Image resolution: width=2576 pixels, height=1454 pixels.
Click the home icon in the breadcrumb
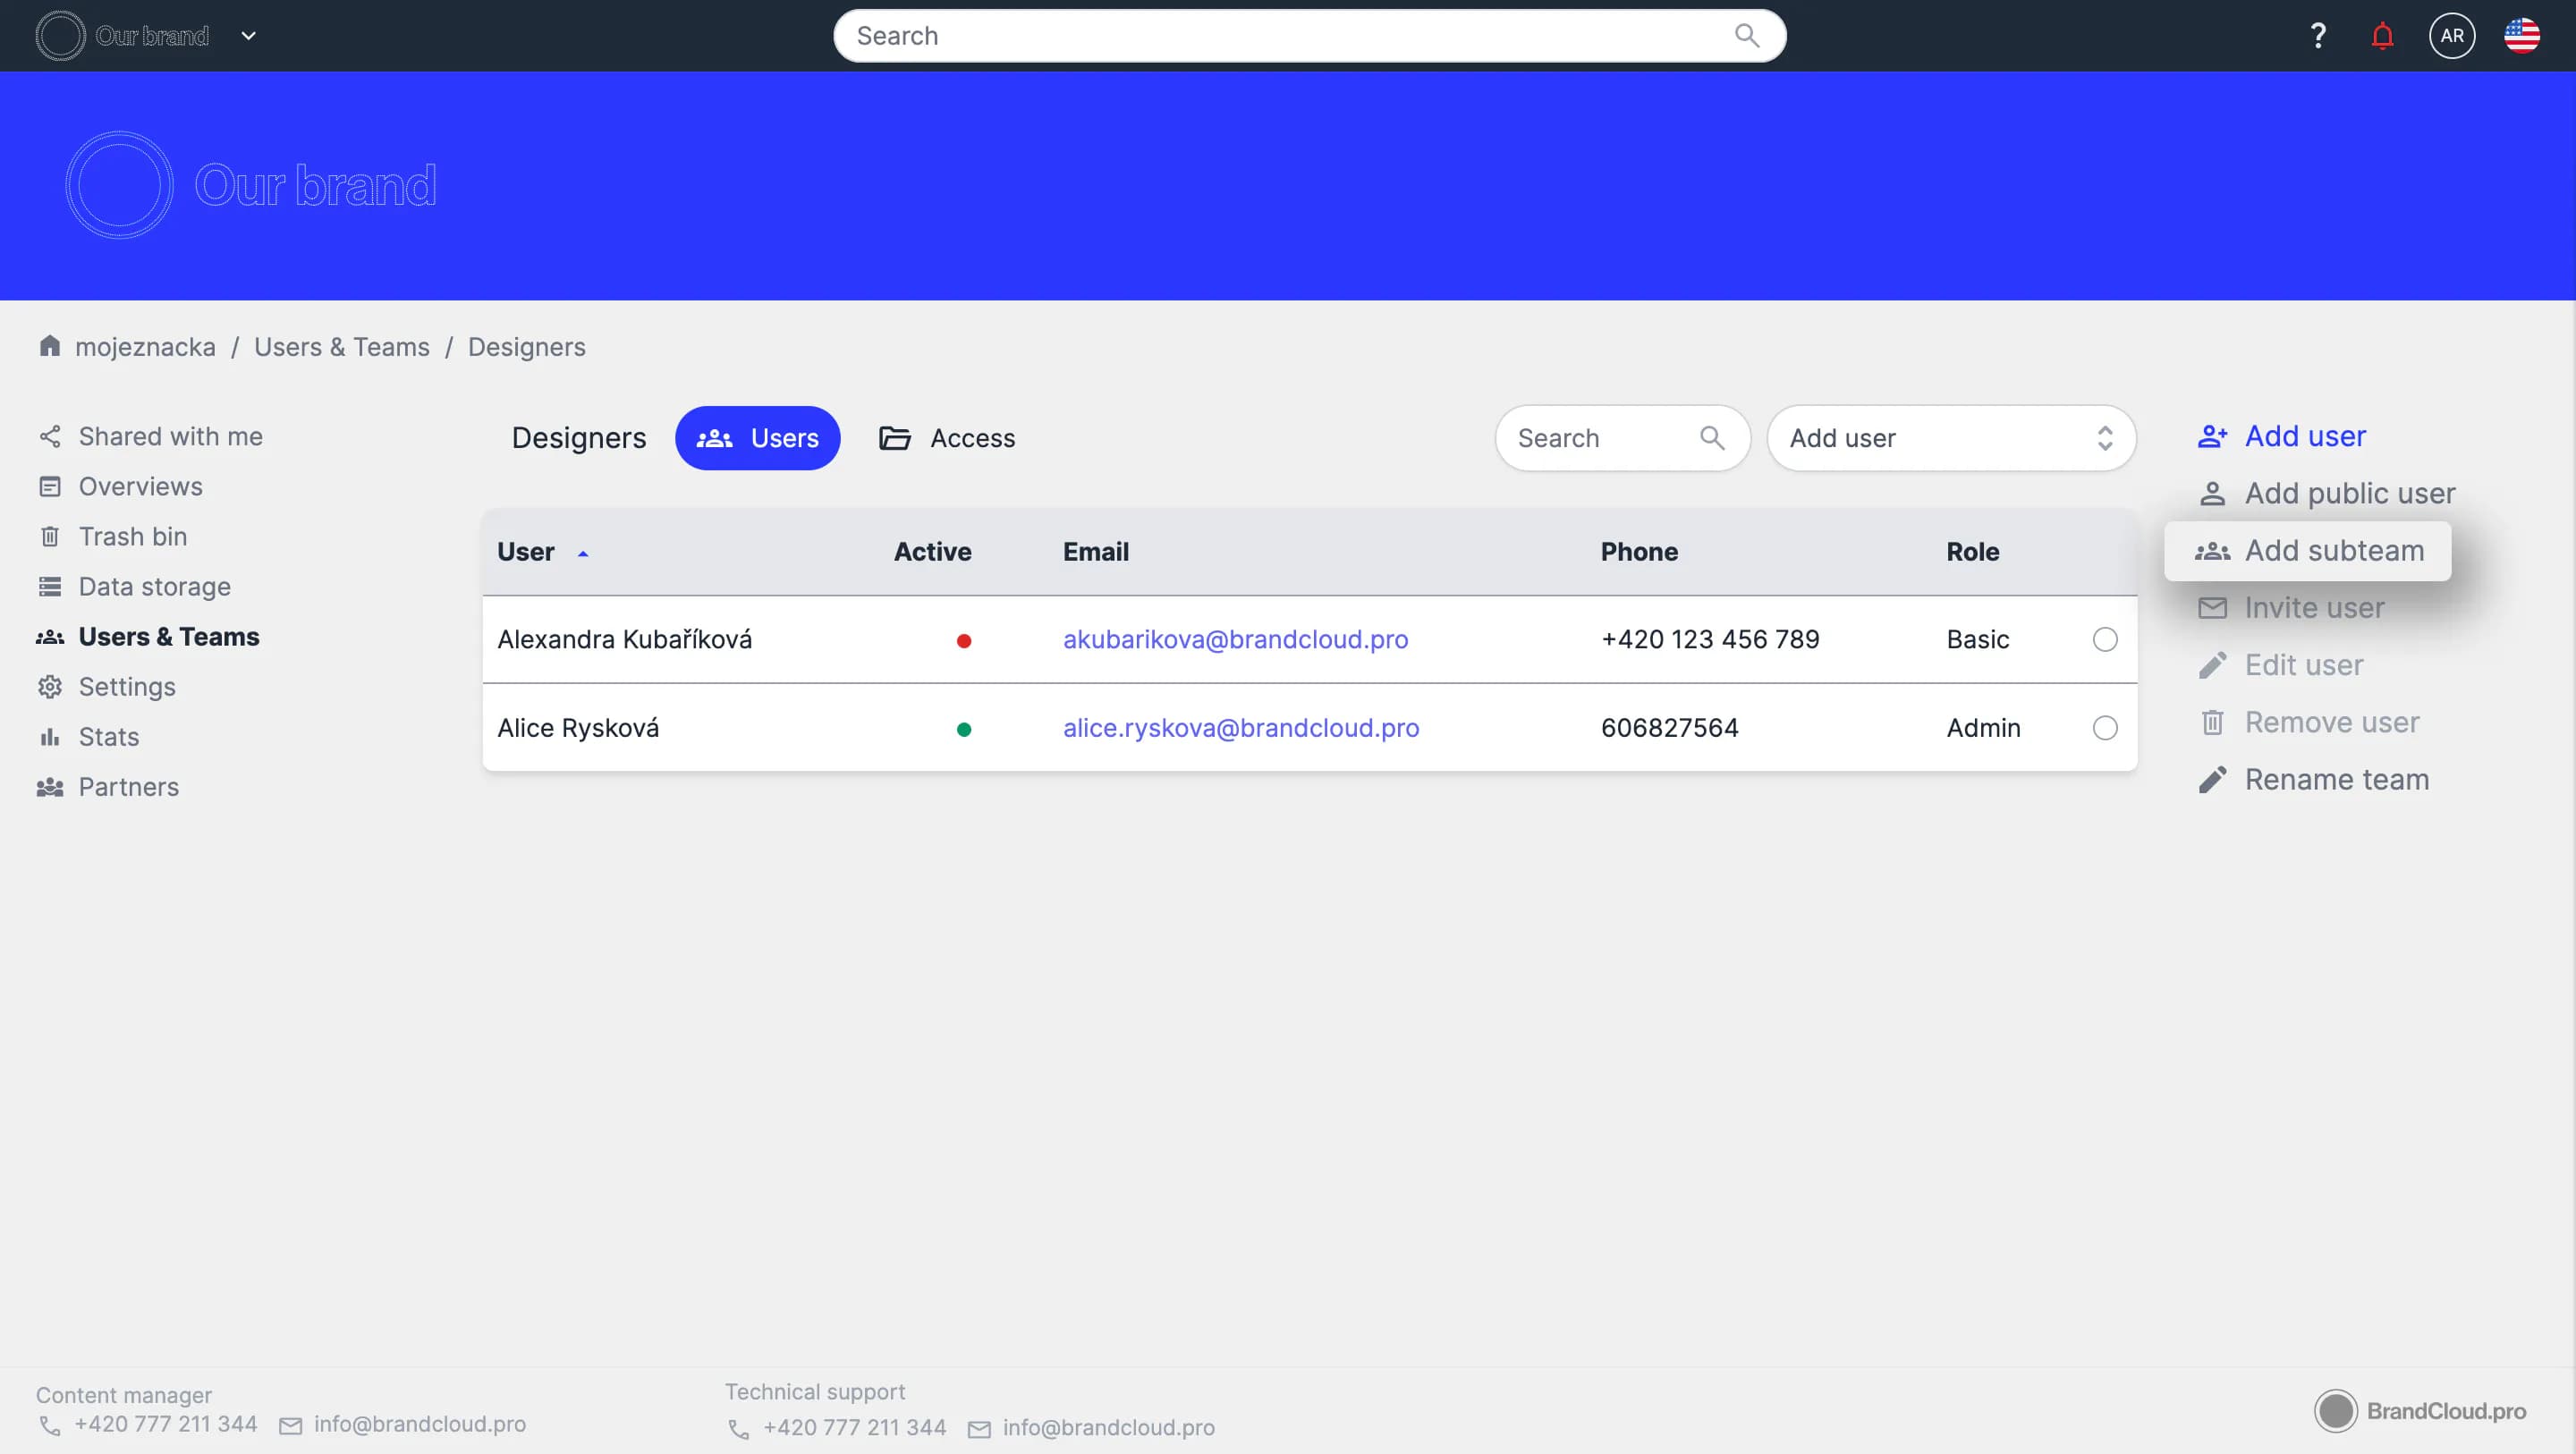tap(49, 346)
